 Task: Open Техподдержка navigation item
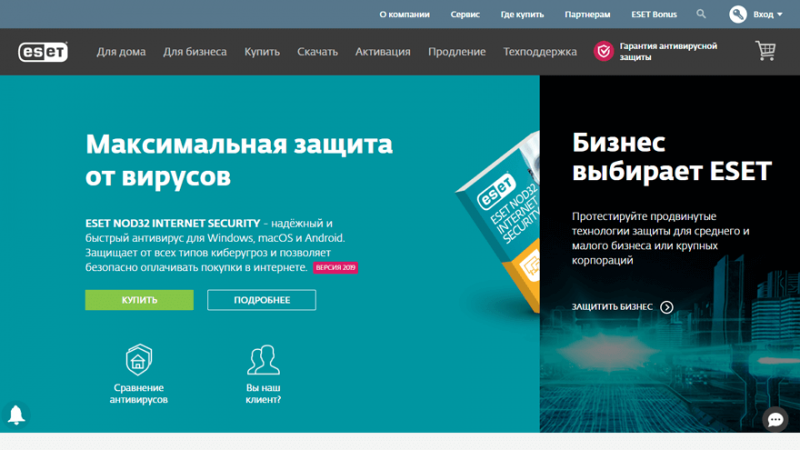(x=540, y=52)
